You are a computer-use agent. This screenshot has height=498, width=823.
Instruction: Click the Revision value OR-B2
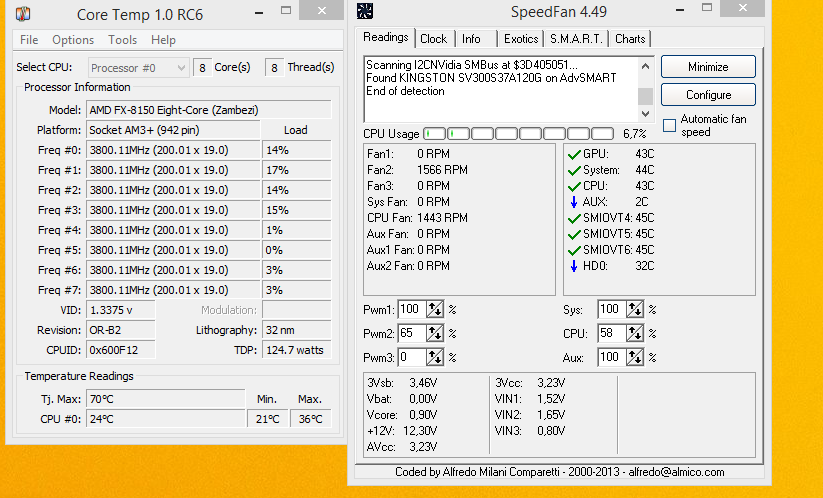[121, 330]
